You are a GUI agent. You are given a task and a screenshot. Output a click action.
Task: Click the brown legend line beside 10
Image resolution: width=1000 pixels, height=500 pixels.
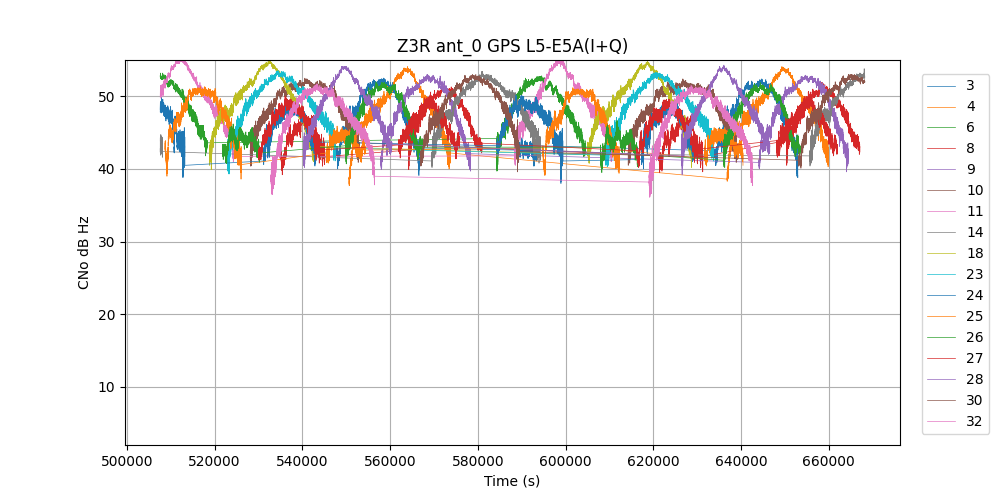point(941,191)
